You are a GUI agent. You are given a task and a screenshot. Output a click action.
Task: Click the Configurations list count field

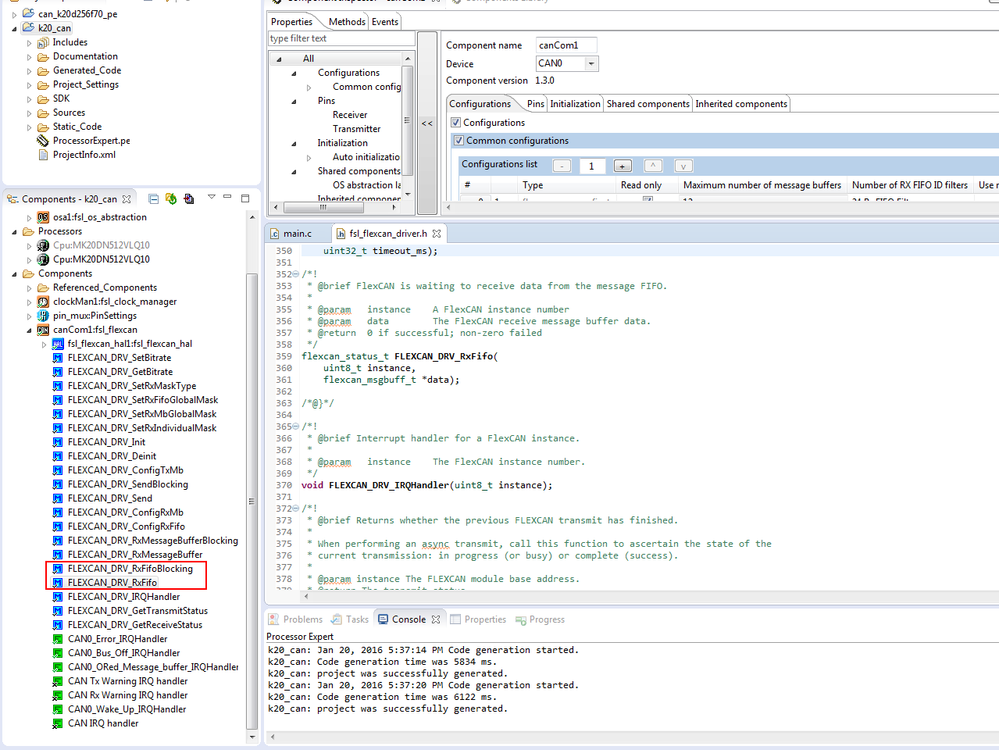click(x=592, y=166)
